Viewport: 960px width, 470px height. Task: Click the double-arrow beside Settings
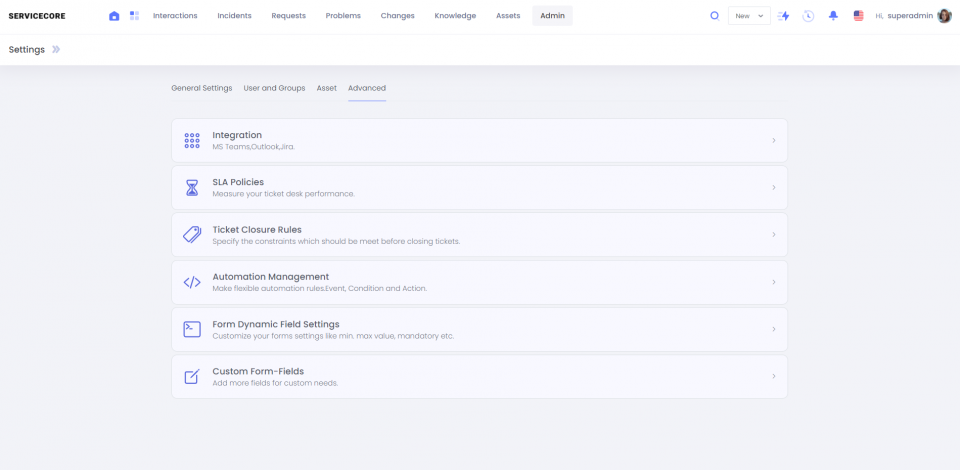click(56, 49)
